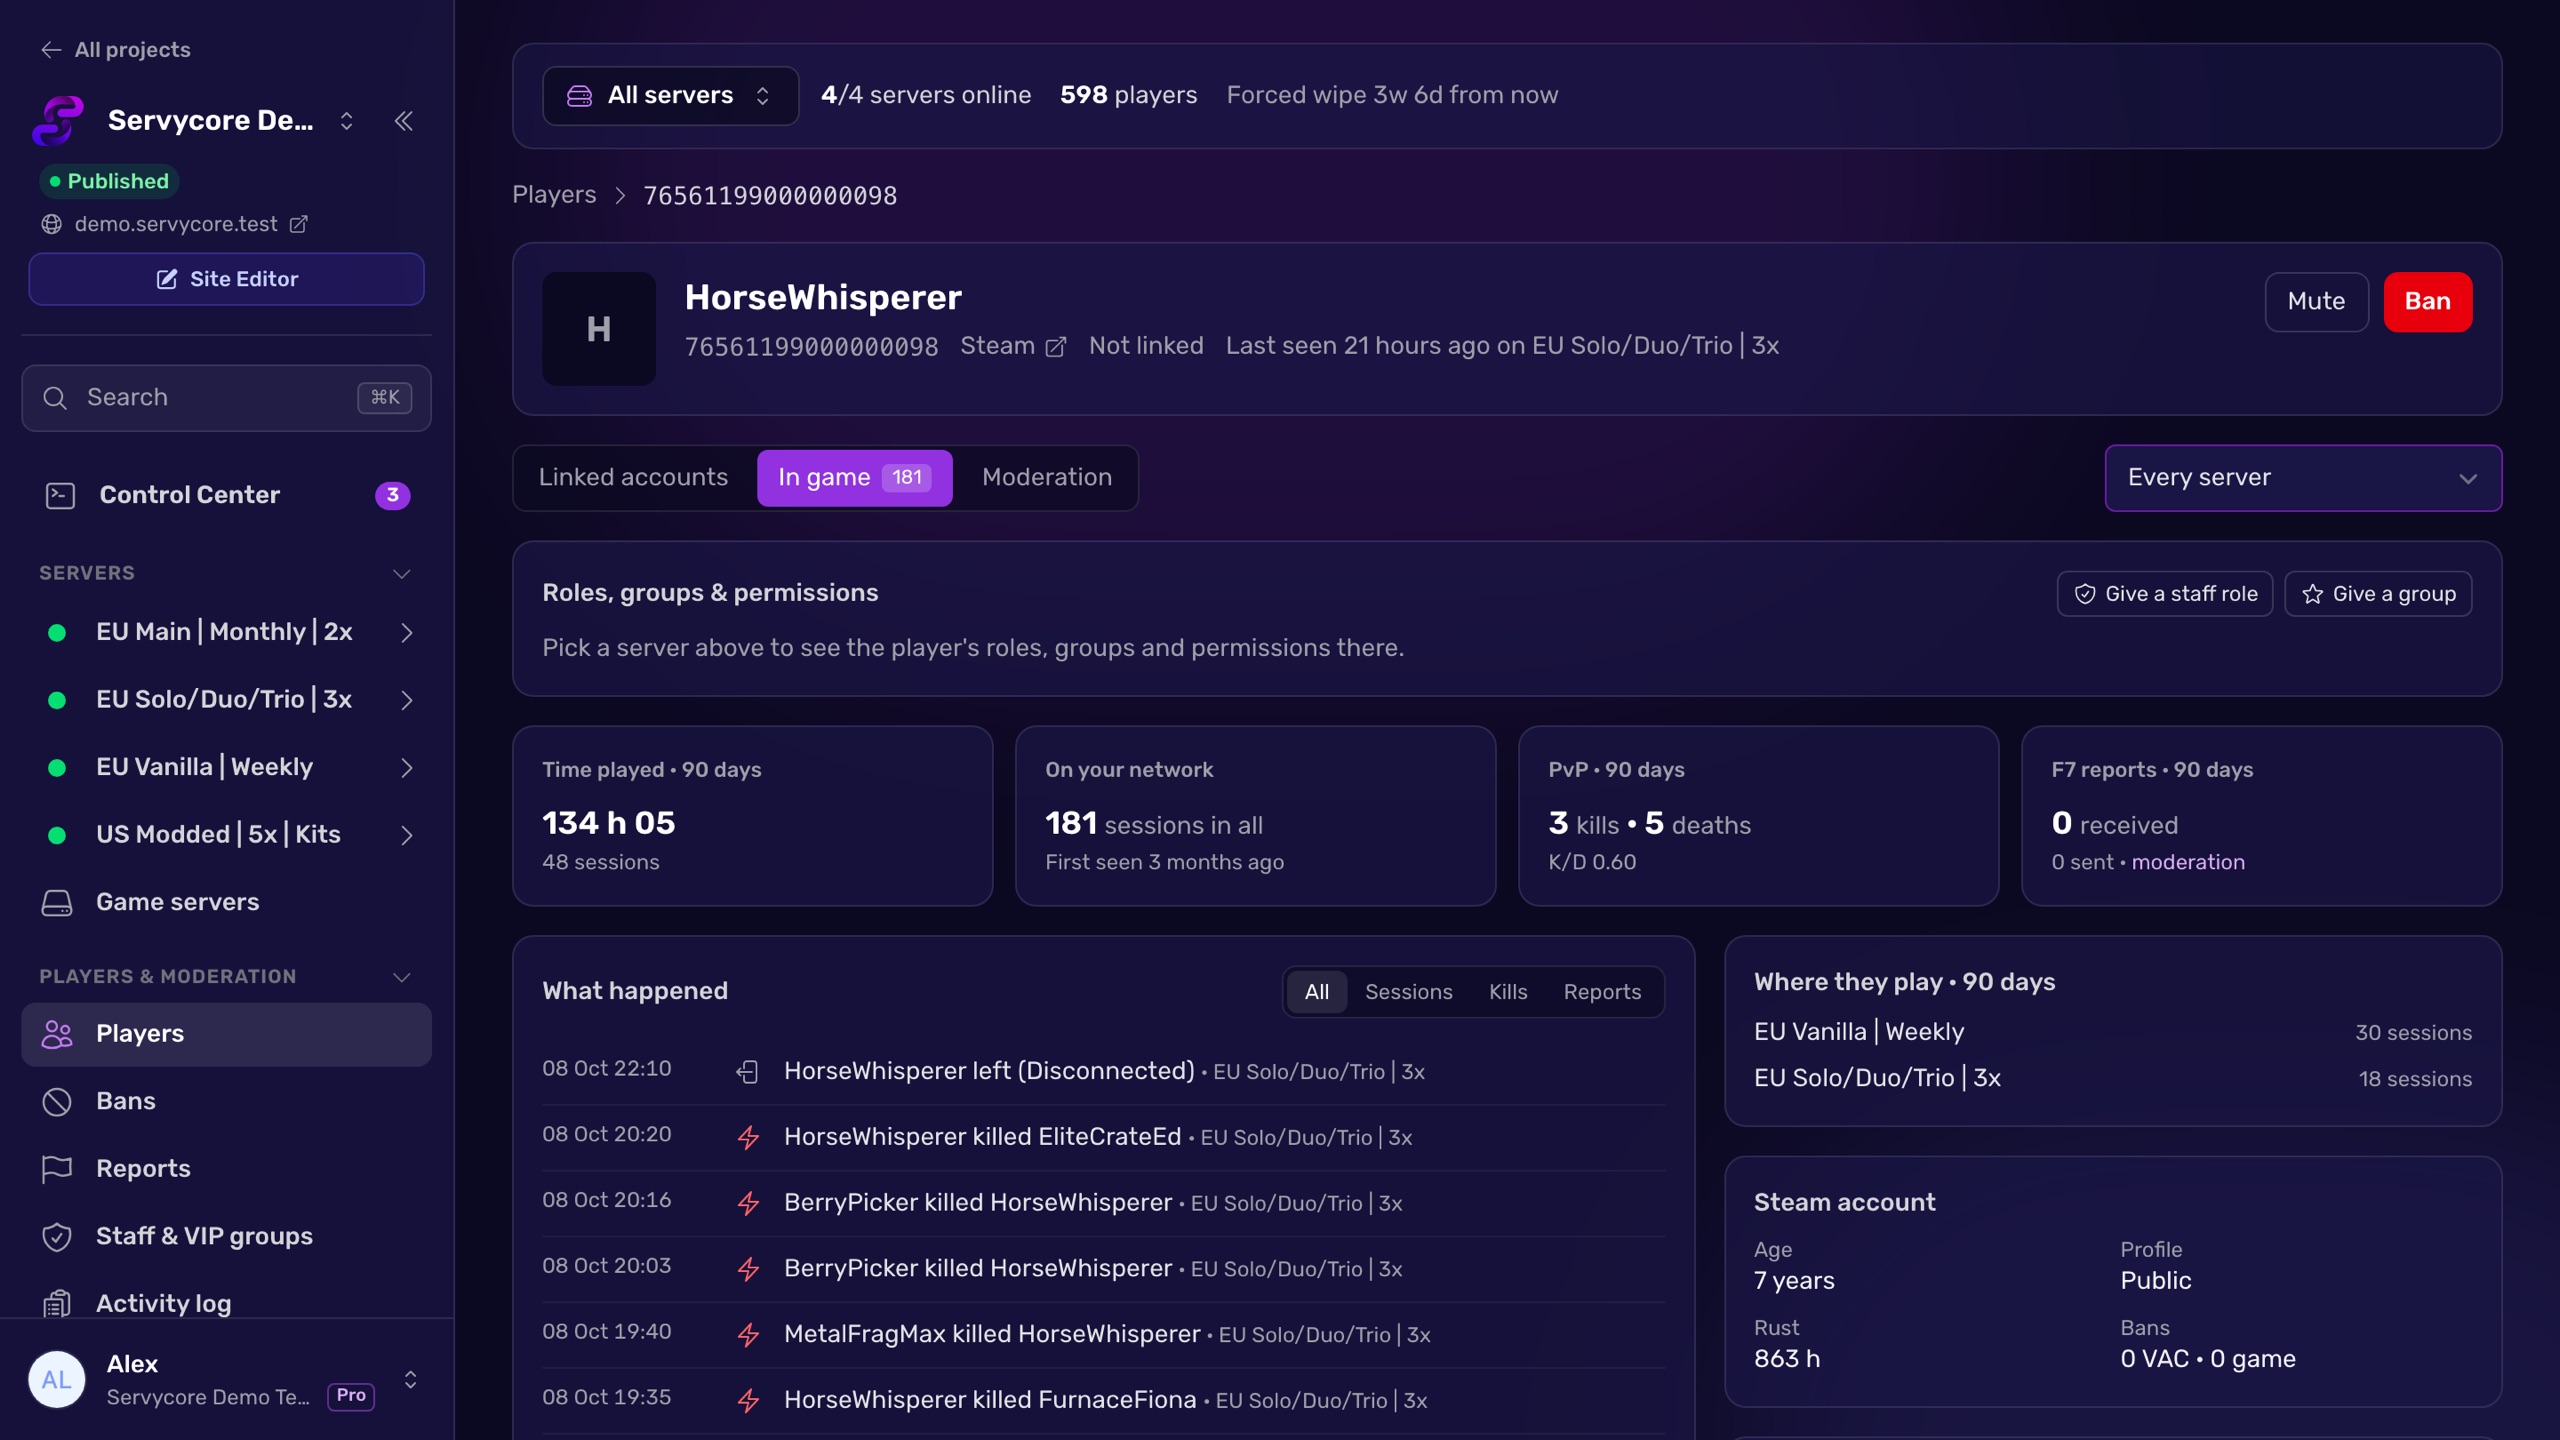Open demo.servycore.test external link icon

coord(298,224)
